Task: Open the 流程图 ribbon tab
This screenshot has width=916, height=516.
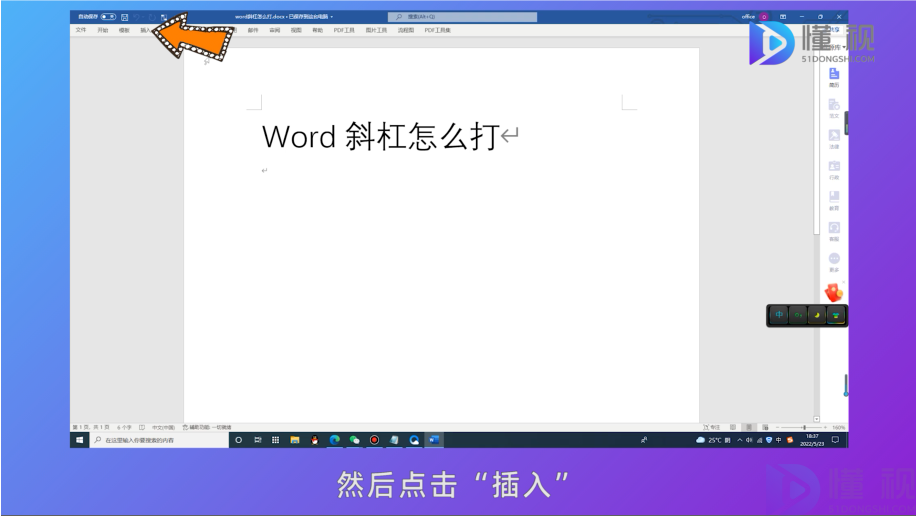Action: click(x=405, y=30)
